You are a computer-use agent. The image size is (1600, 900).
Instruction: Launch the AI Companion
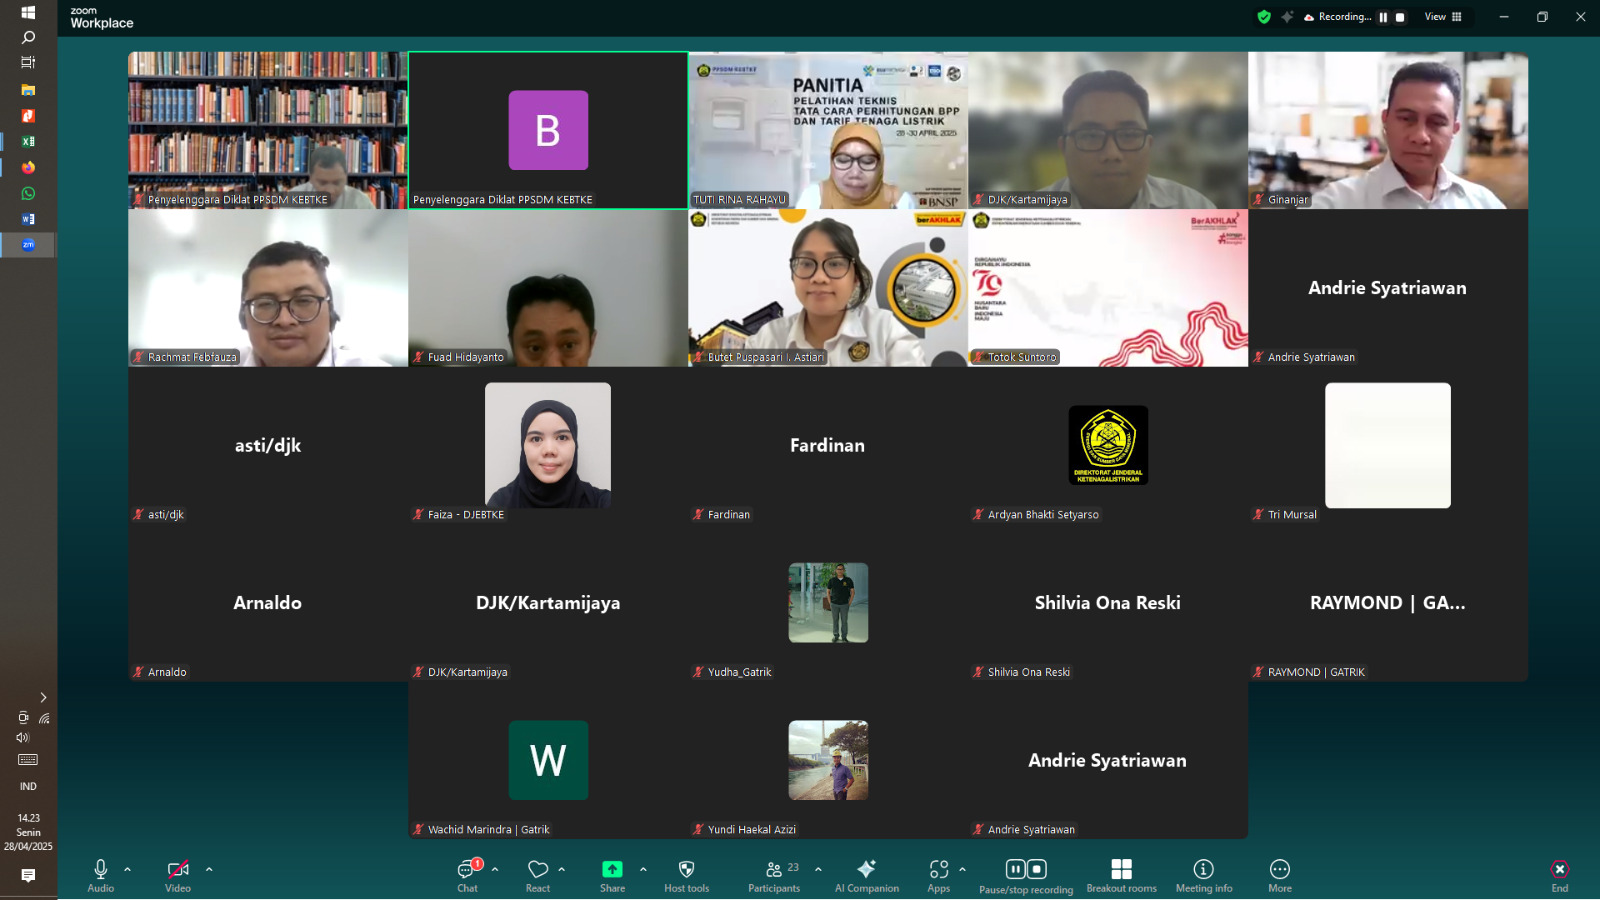tap(867, 875)
